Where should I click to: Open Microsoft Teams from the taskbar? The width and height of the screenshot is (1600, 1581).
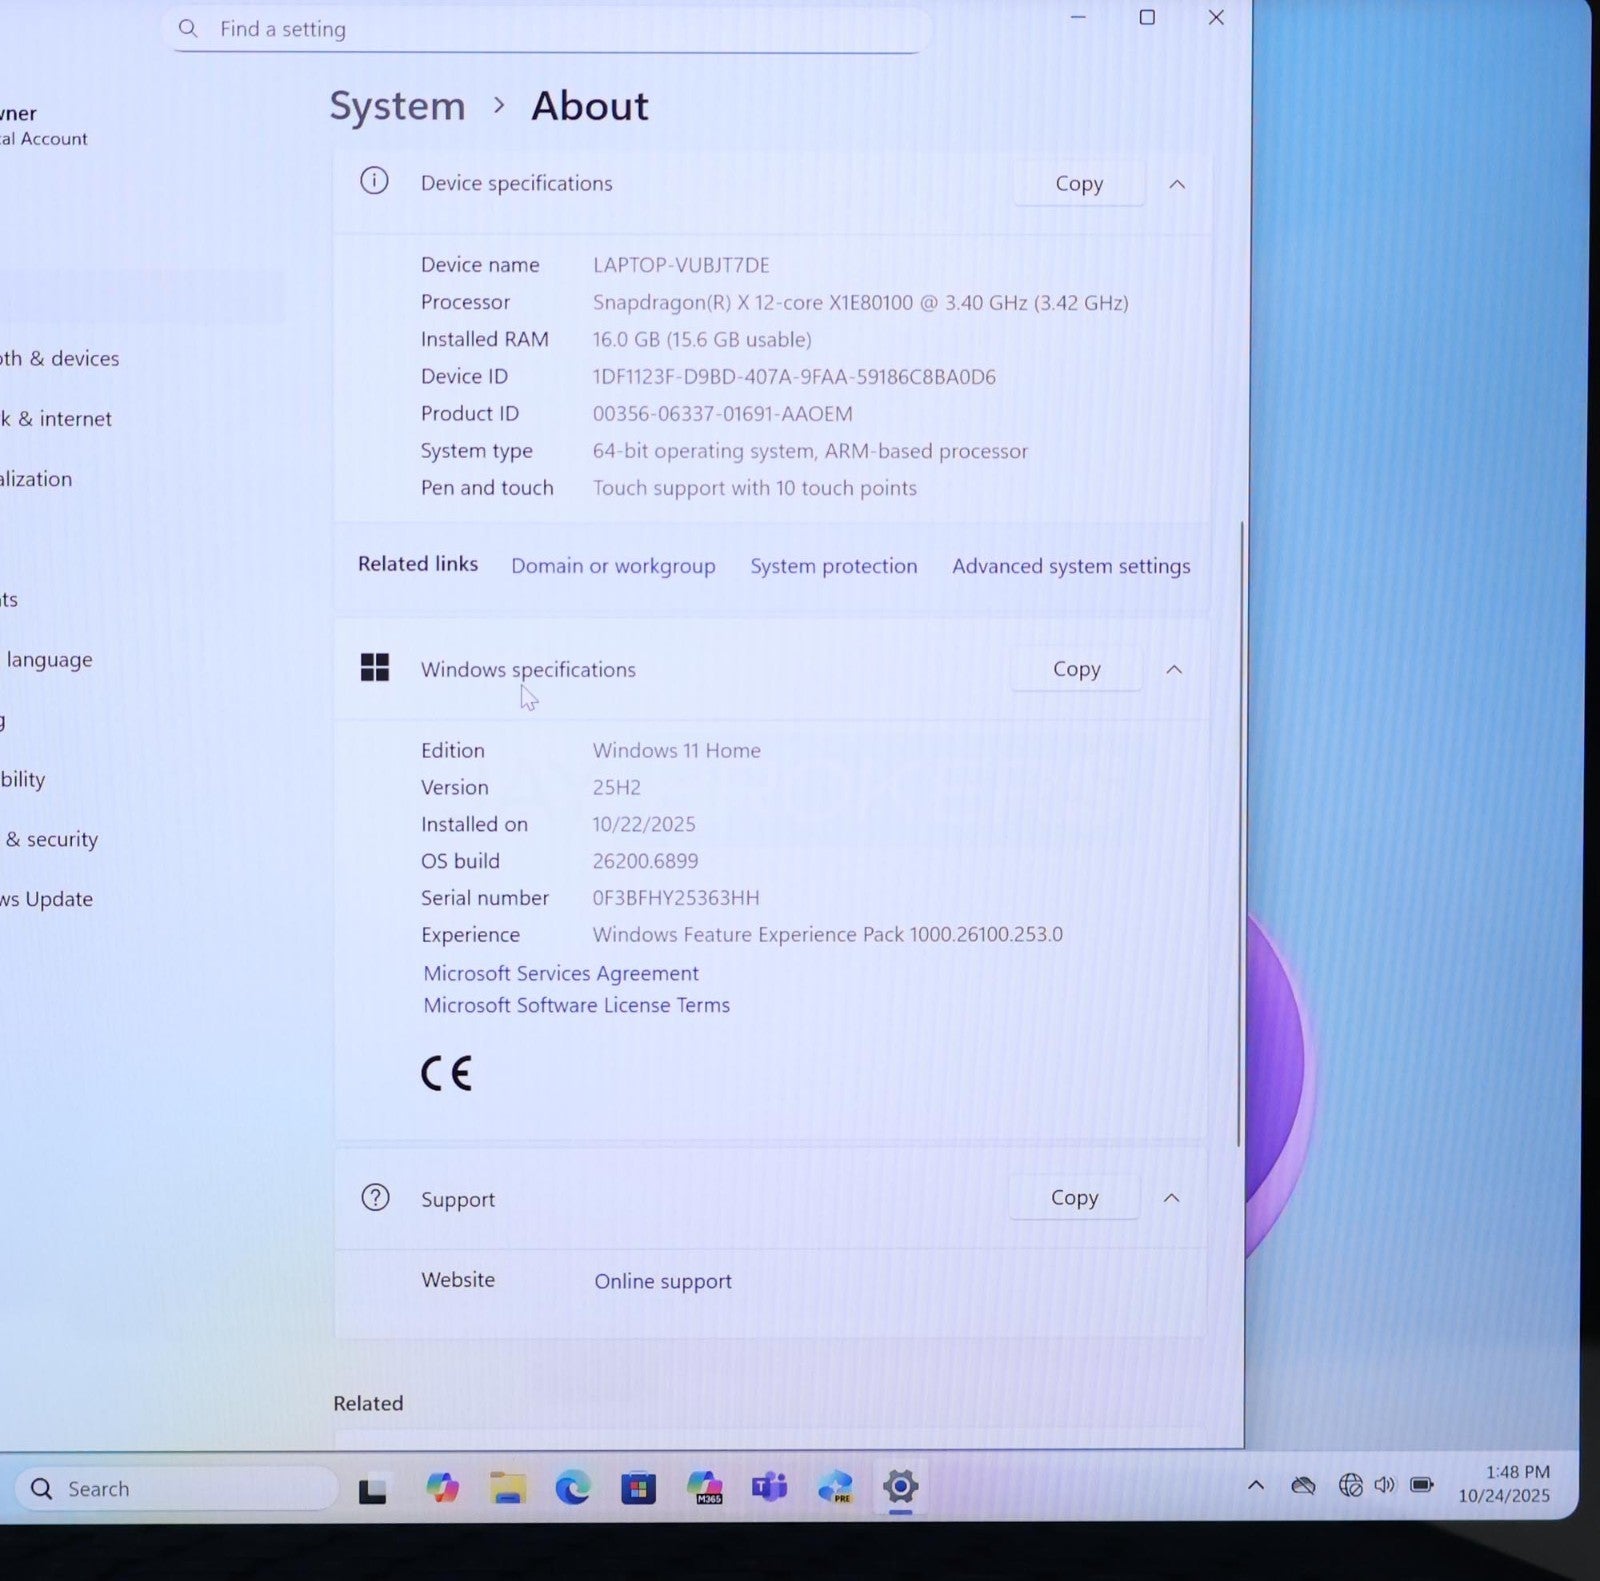click(x=769, y=1488)
